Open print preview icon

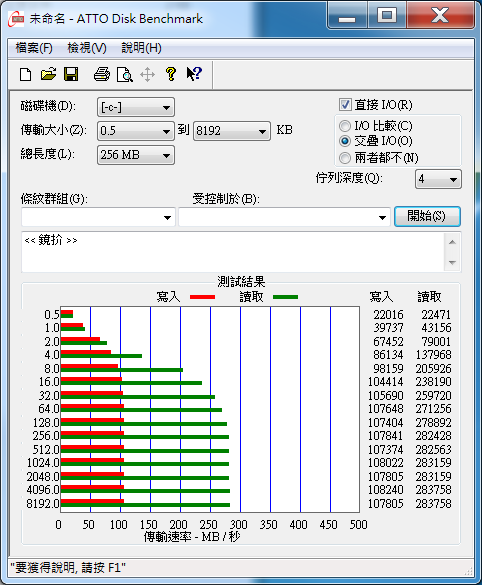click(x=125, y=75)
